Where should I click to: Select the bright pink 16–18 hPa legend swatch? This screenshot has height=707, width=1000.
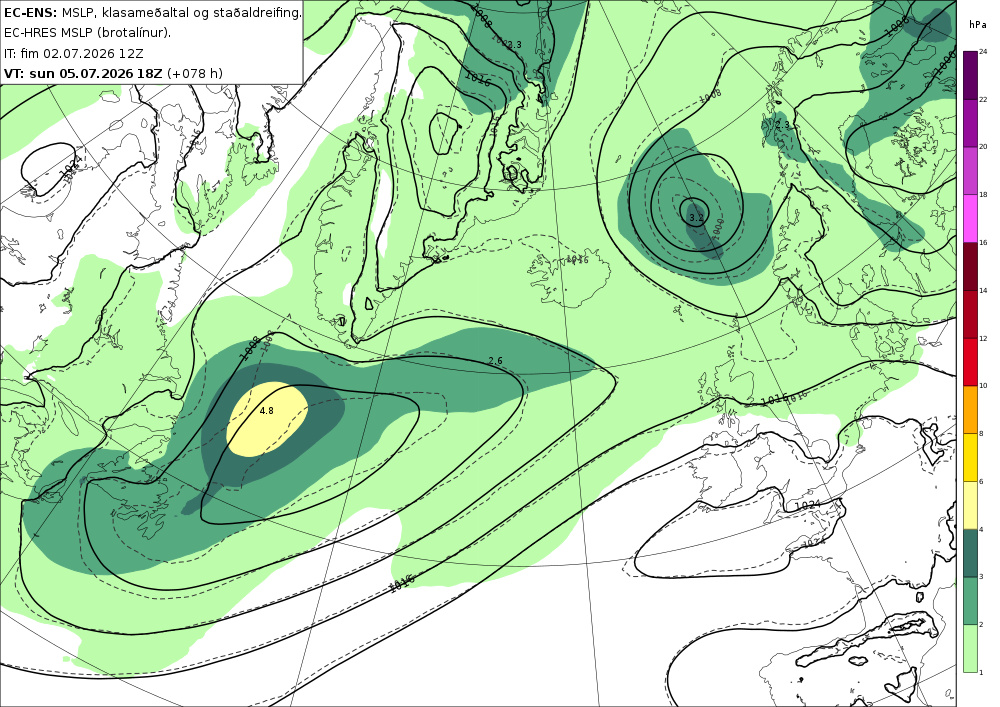tap(970, 218)
